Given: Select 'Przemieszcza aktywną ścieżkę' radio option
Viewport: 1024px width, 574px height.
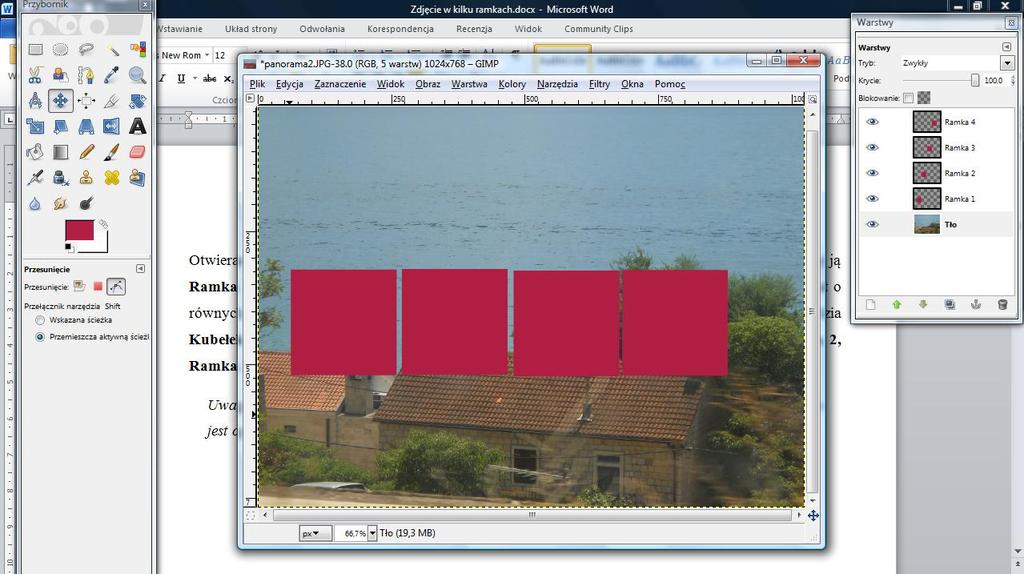Looking at the screenshot, I should (x=40, y=337).
